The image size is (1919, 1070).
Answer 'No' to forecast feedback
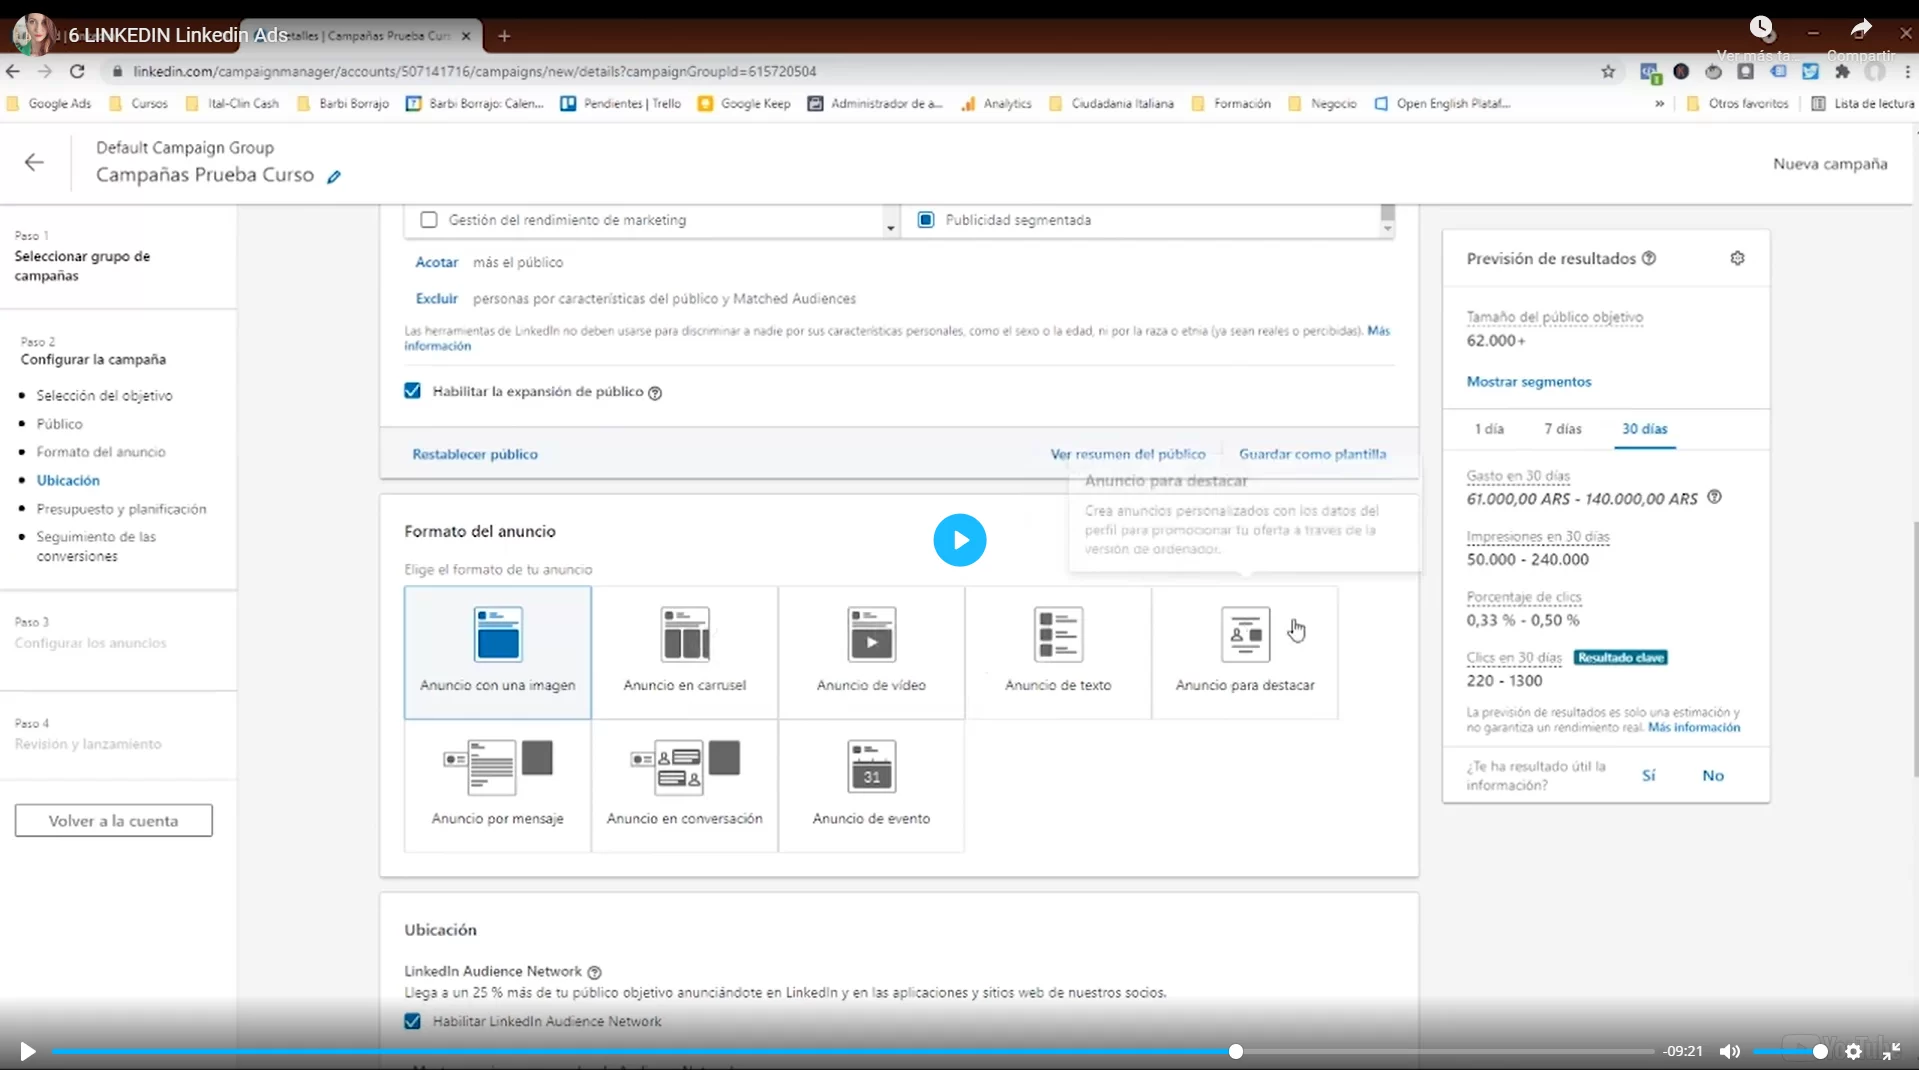pos(1713,775)
